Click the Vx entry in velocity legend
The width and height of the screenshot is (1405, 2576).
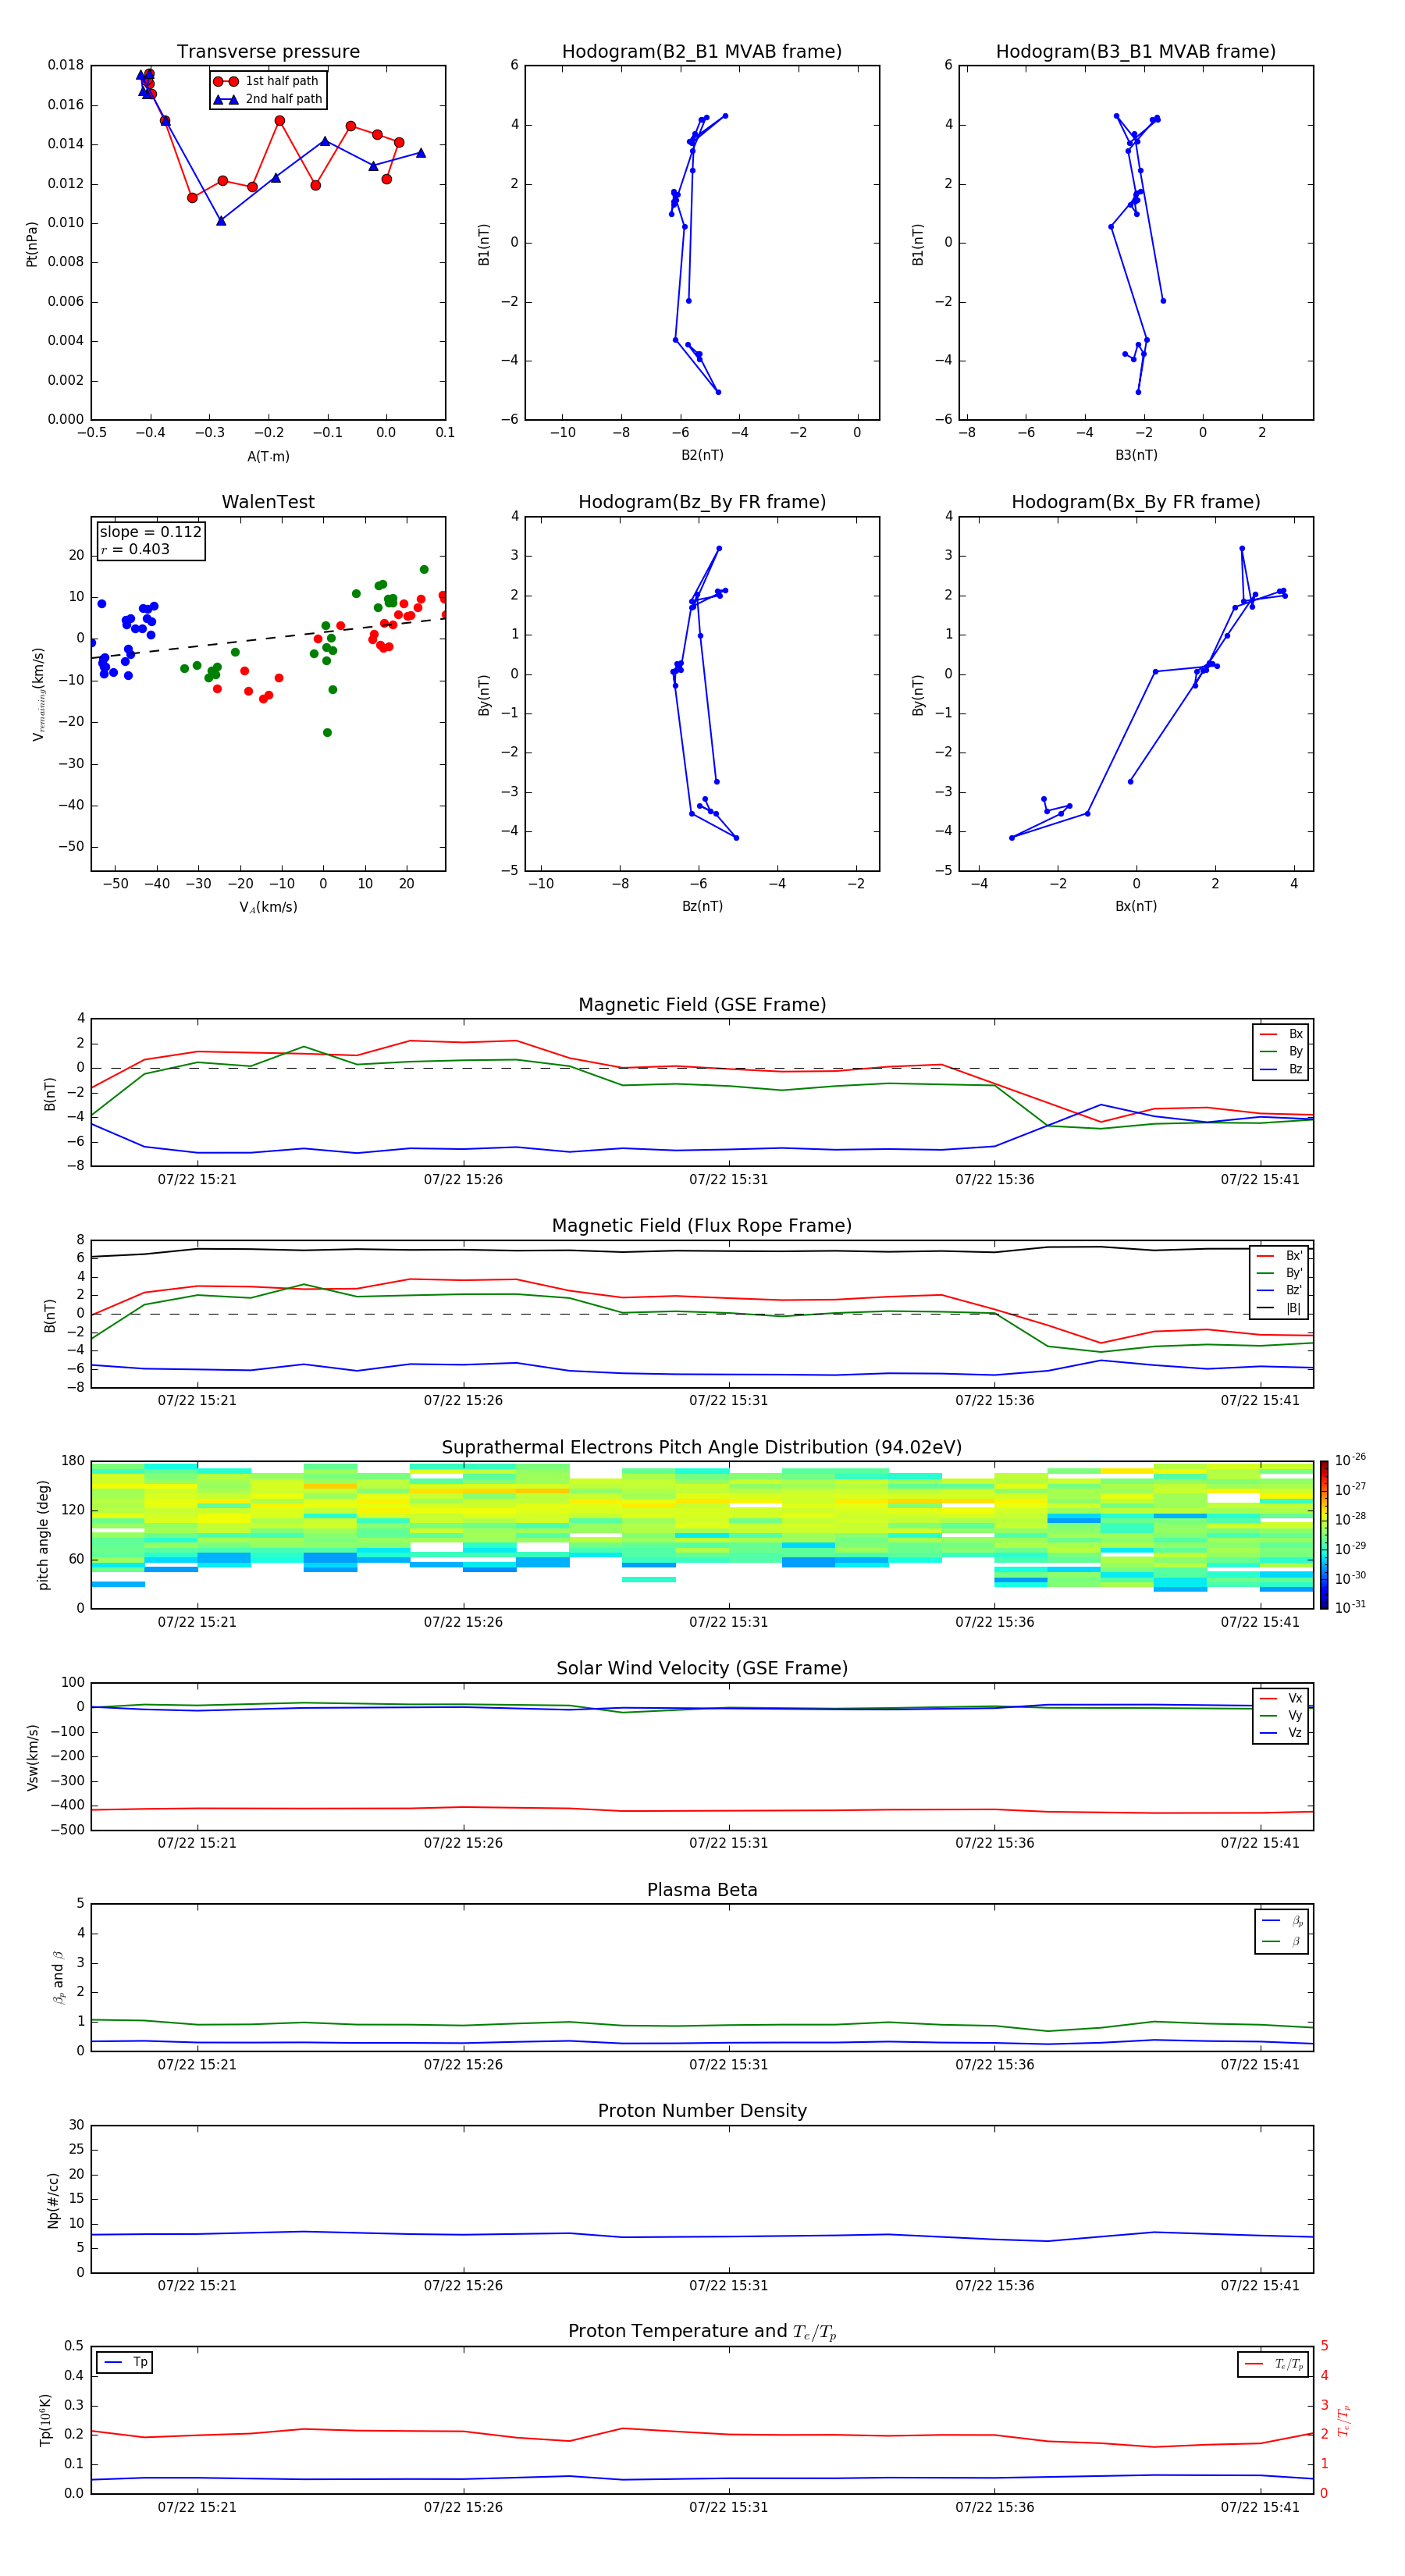point(1281,1698)
